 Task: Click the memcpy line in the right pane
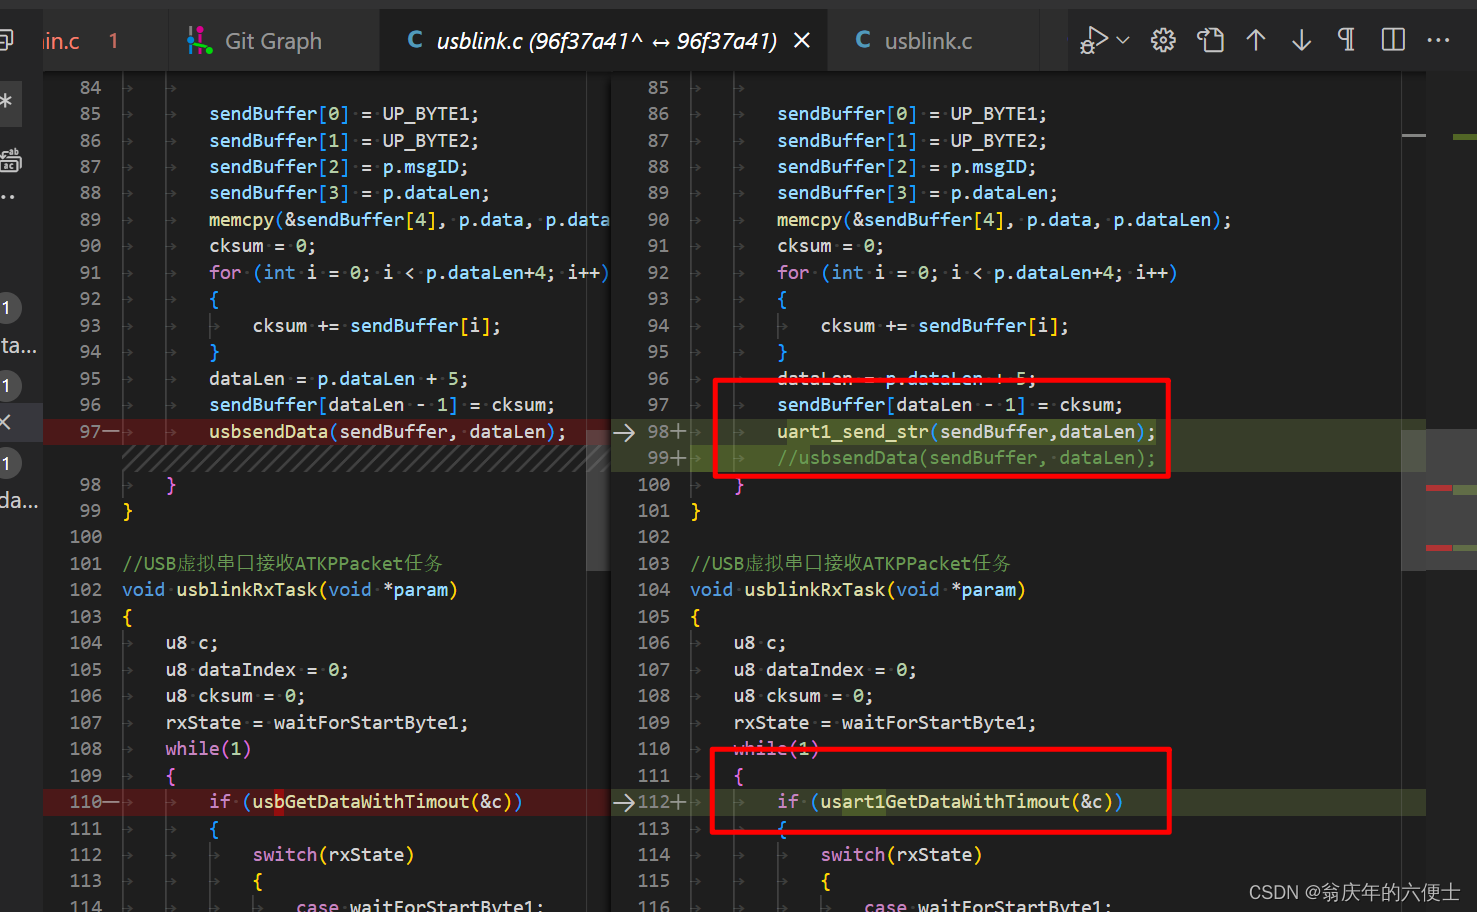[x=1004, y=220]
